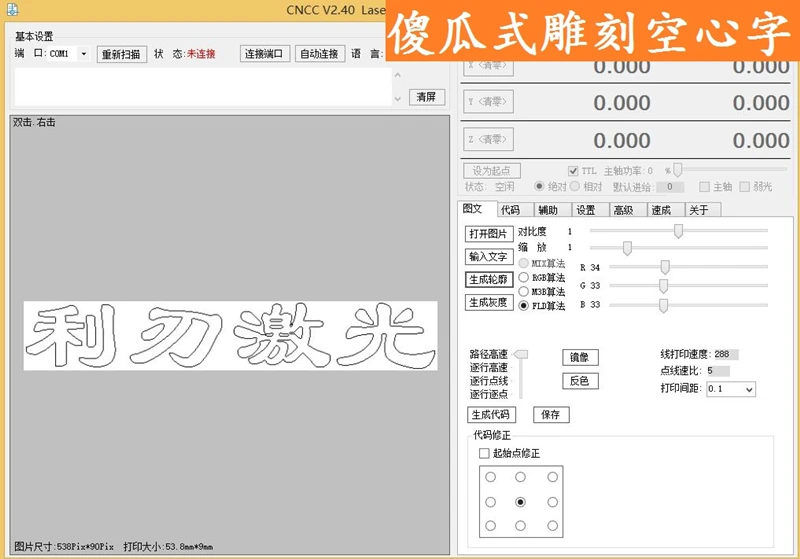Select the bottom-center start point radio
800x559 pixels.
click(520, 525)
